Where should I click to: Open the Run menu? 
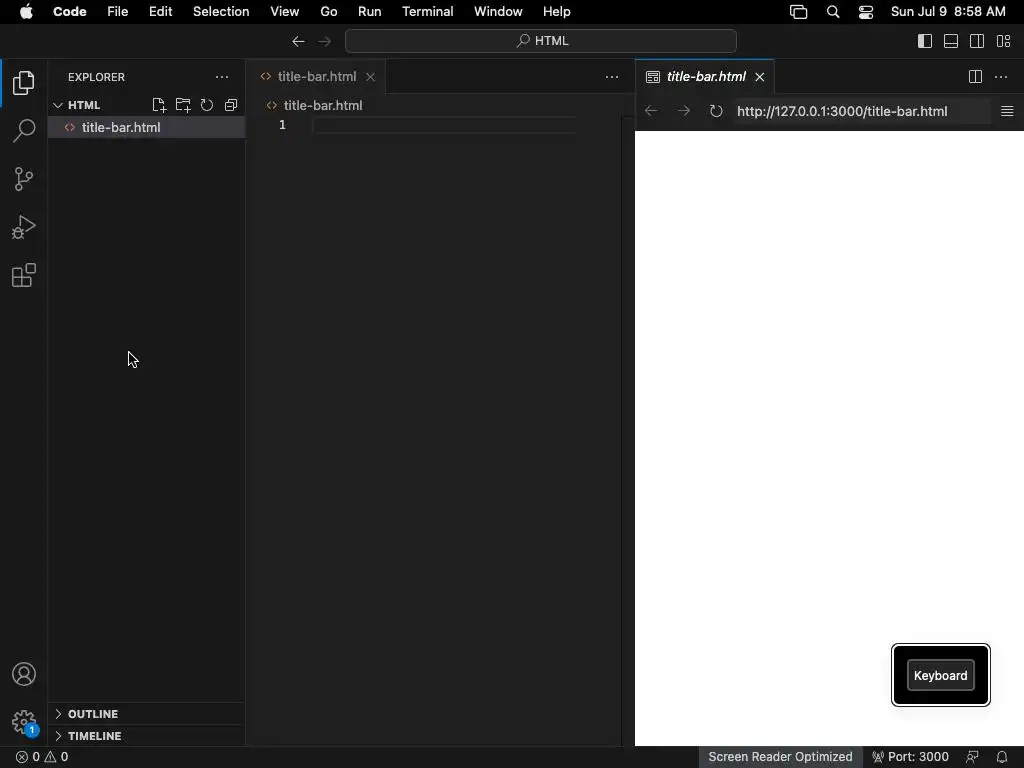click(x=370, y=12)
